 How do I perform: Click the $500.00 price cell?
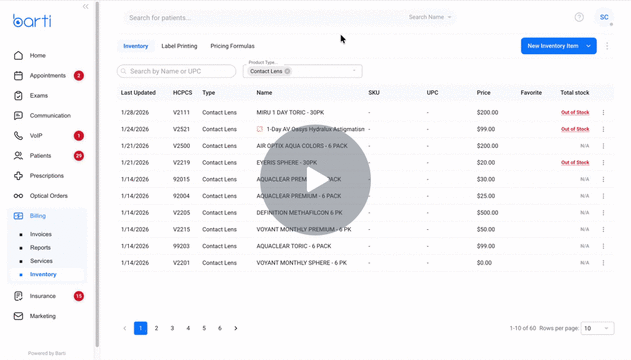click(487, 213)
